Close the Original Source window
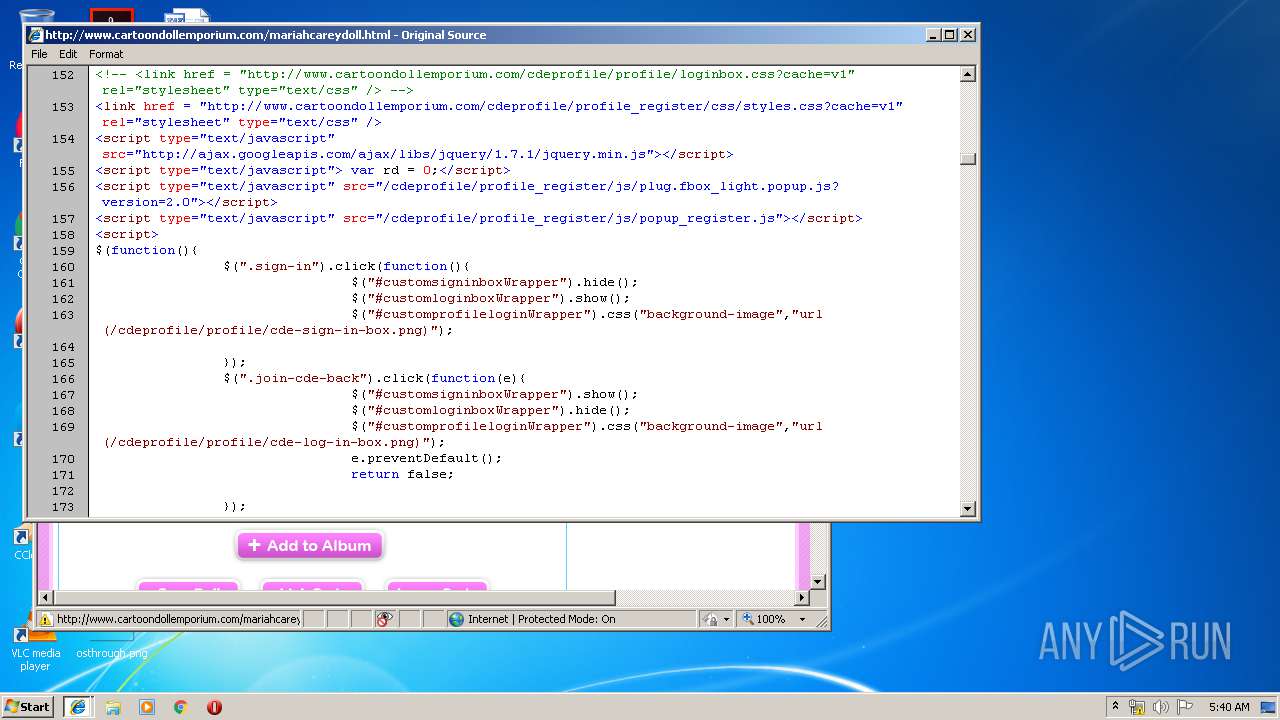This screenshot has height=720, width=1280. (967, 35)
